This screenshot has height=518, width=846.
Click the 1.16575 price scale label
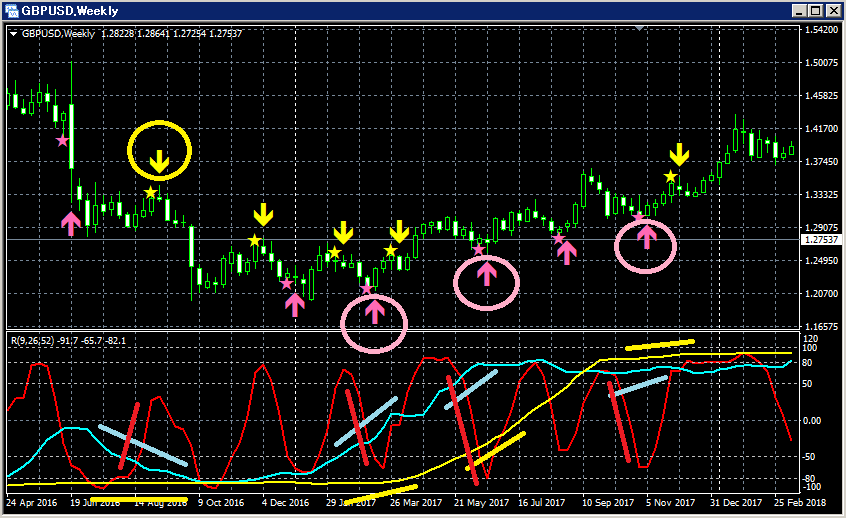(x=821, y=327)
